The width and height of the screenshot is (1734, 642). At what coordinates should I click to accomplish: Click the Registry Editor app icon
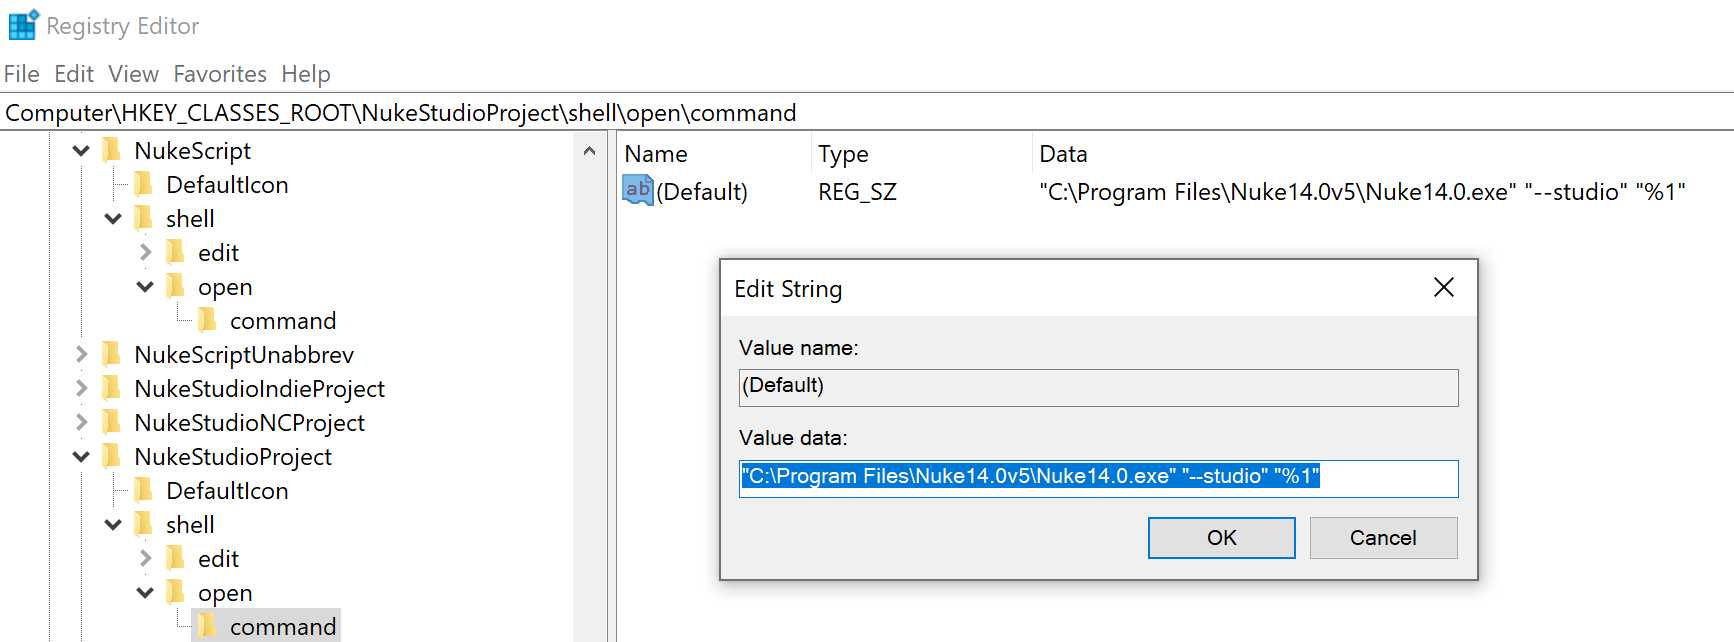(23, 25)
